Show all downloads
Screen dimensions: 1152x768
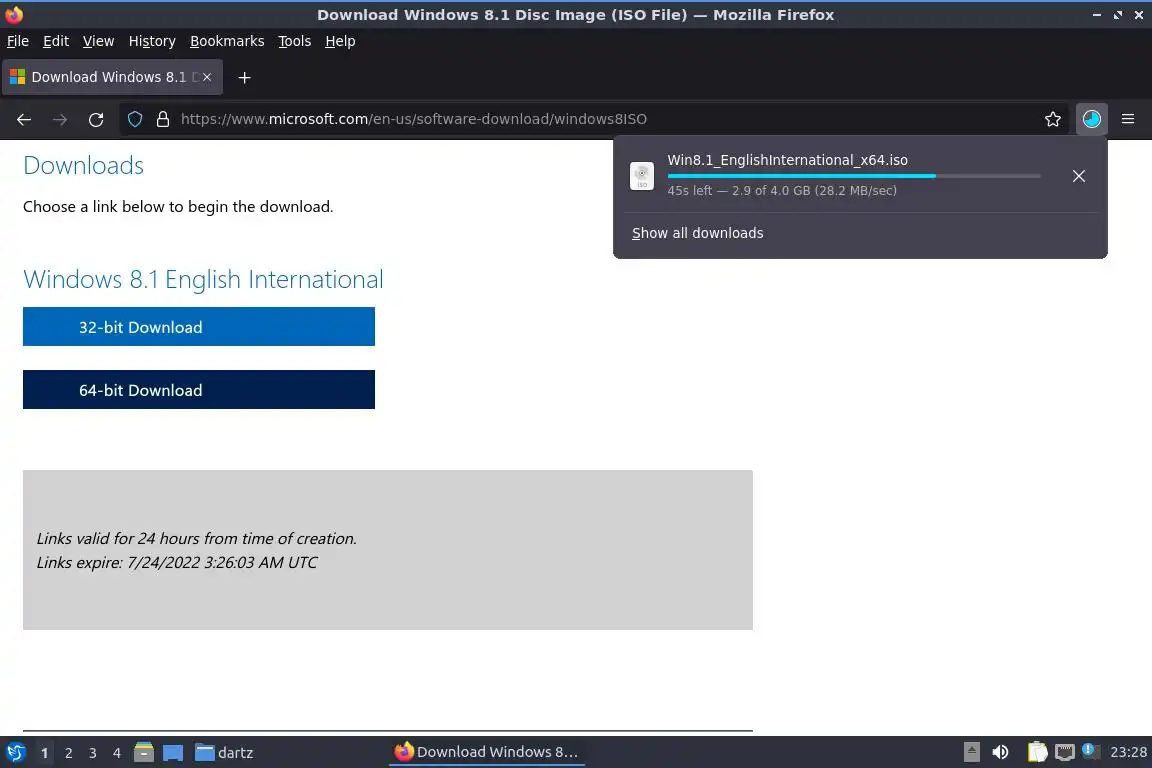pos(697,233)
